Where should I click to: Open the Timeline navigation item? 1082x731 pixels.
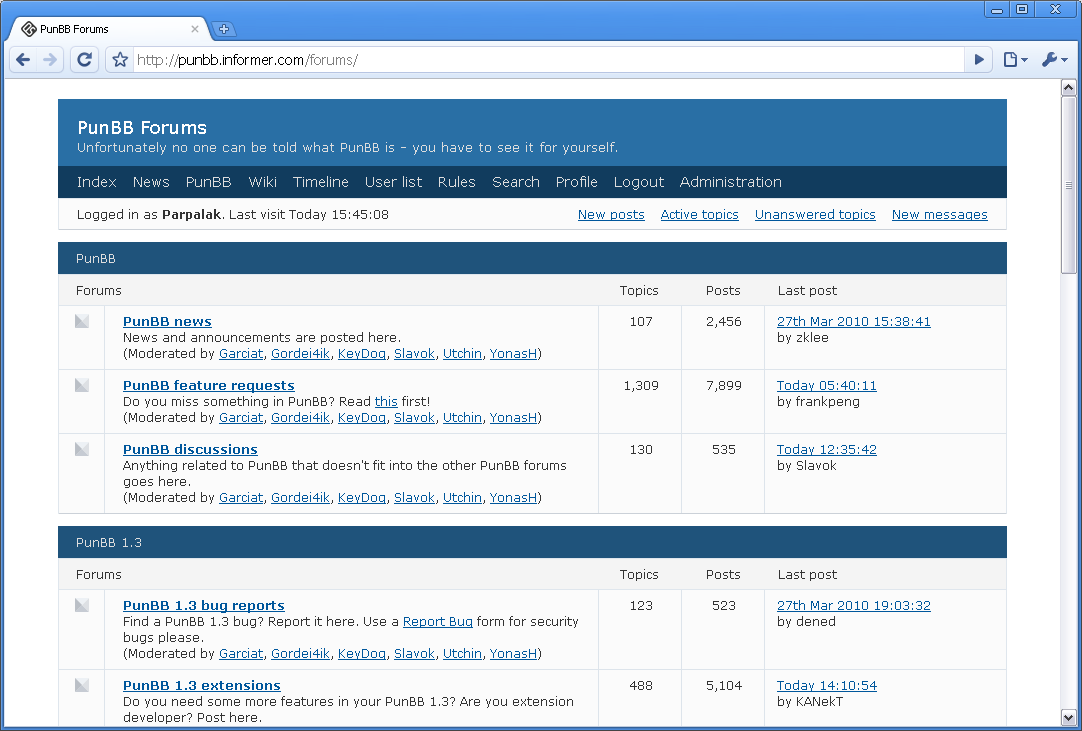321,182
